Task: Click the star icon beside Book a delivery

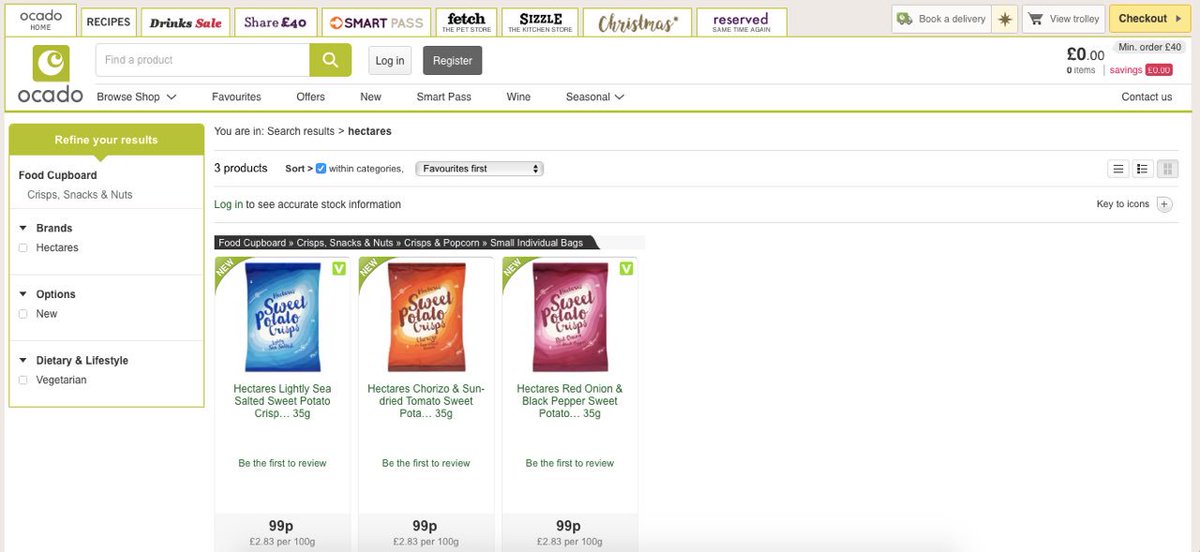Action: pos(1004,19)
